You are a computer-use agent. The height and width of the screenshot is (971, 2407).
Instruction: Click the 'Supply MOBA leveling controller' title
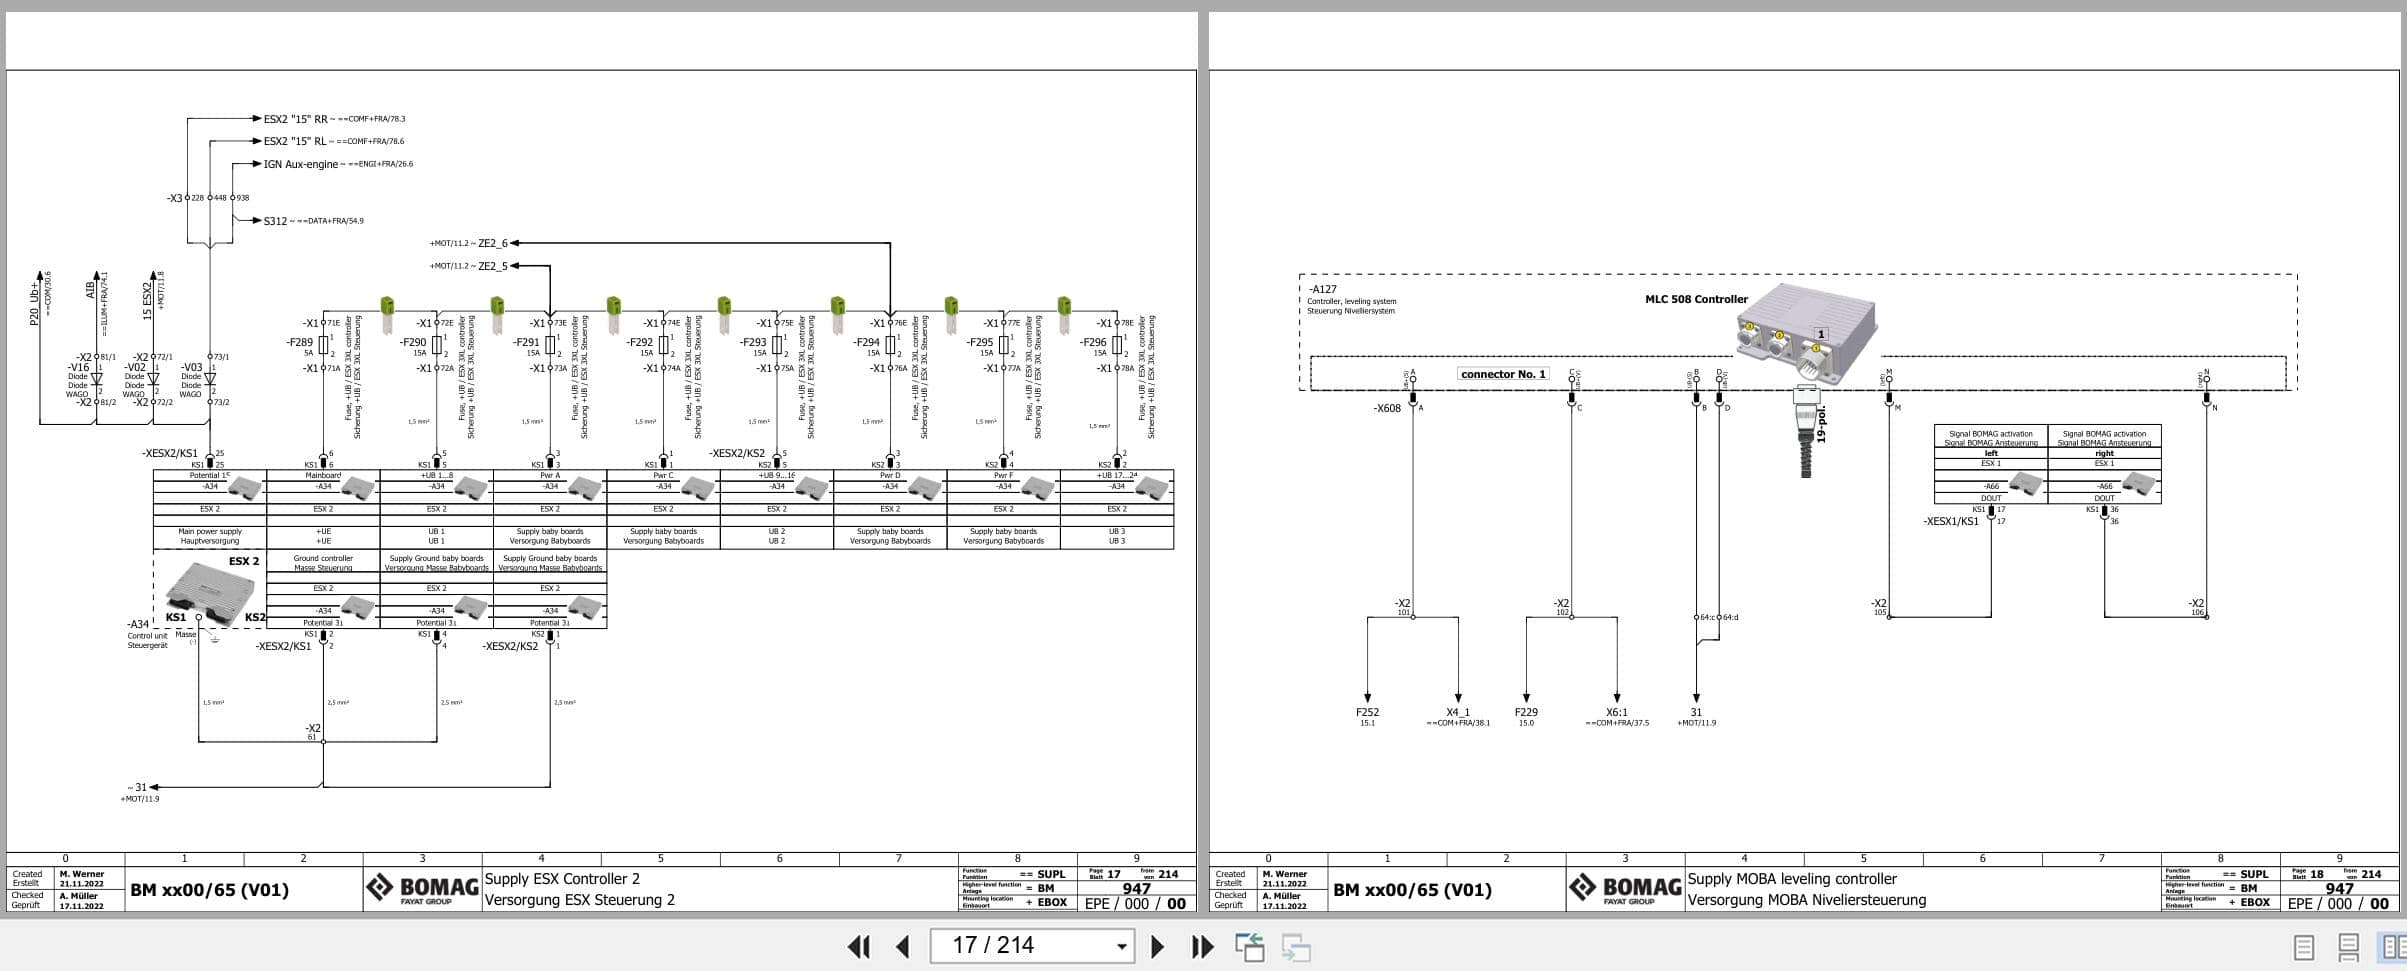(x=1792, y=879)
